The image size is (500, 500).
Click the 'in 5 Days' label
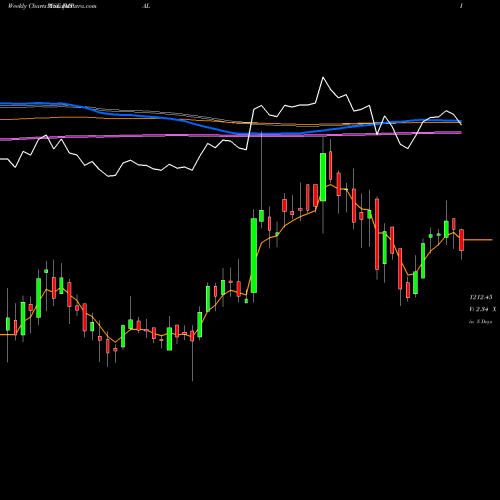[481, 322]
